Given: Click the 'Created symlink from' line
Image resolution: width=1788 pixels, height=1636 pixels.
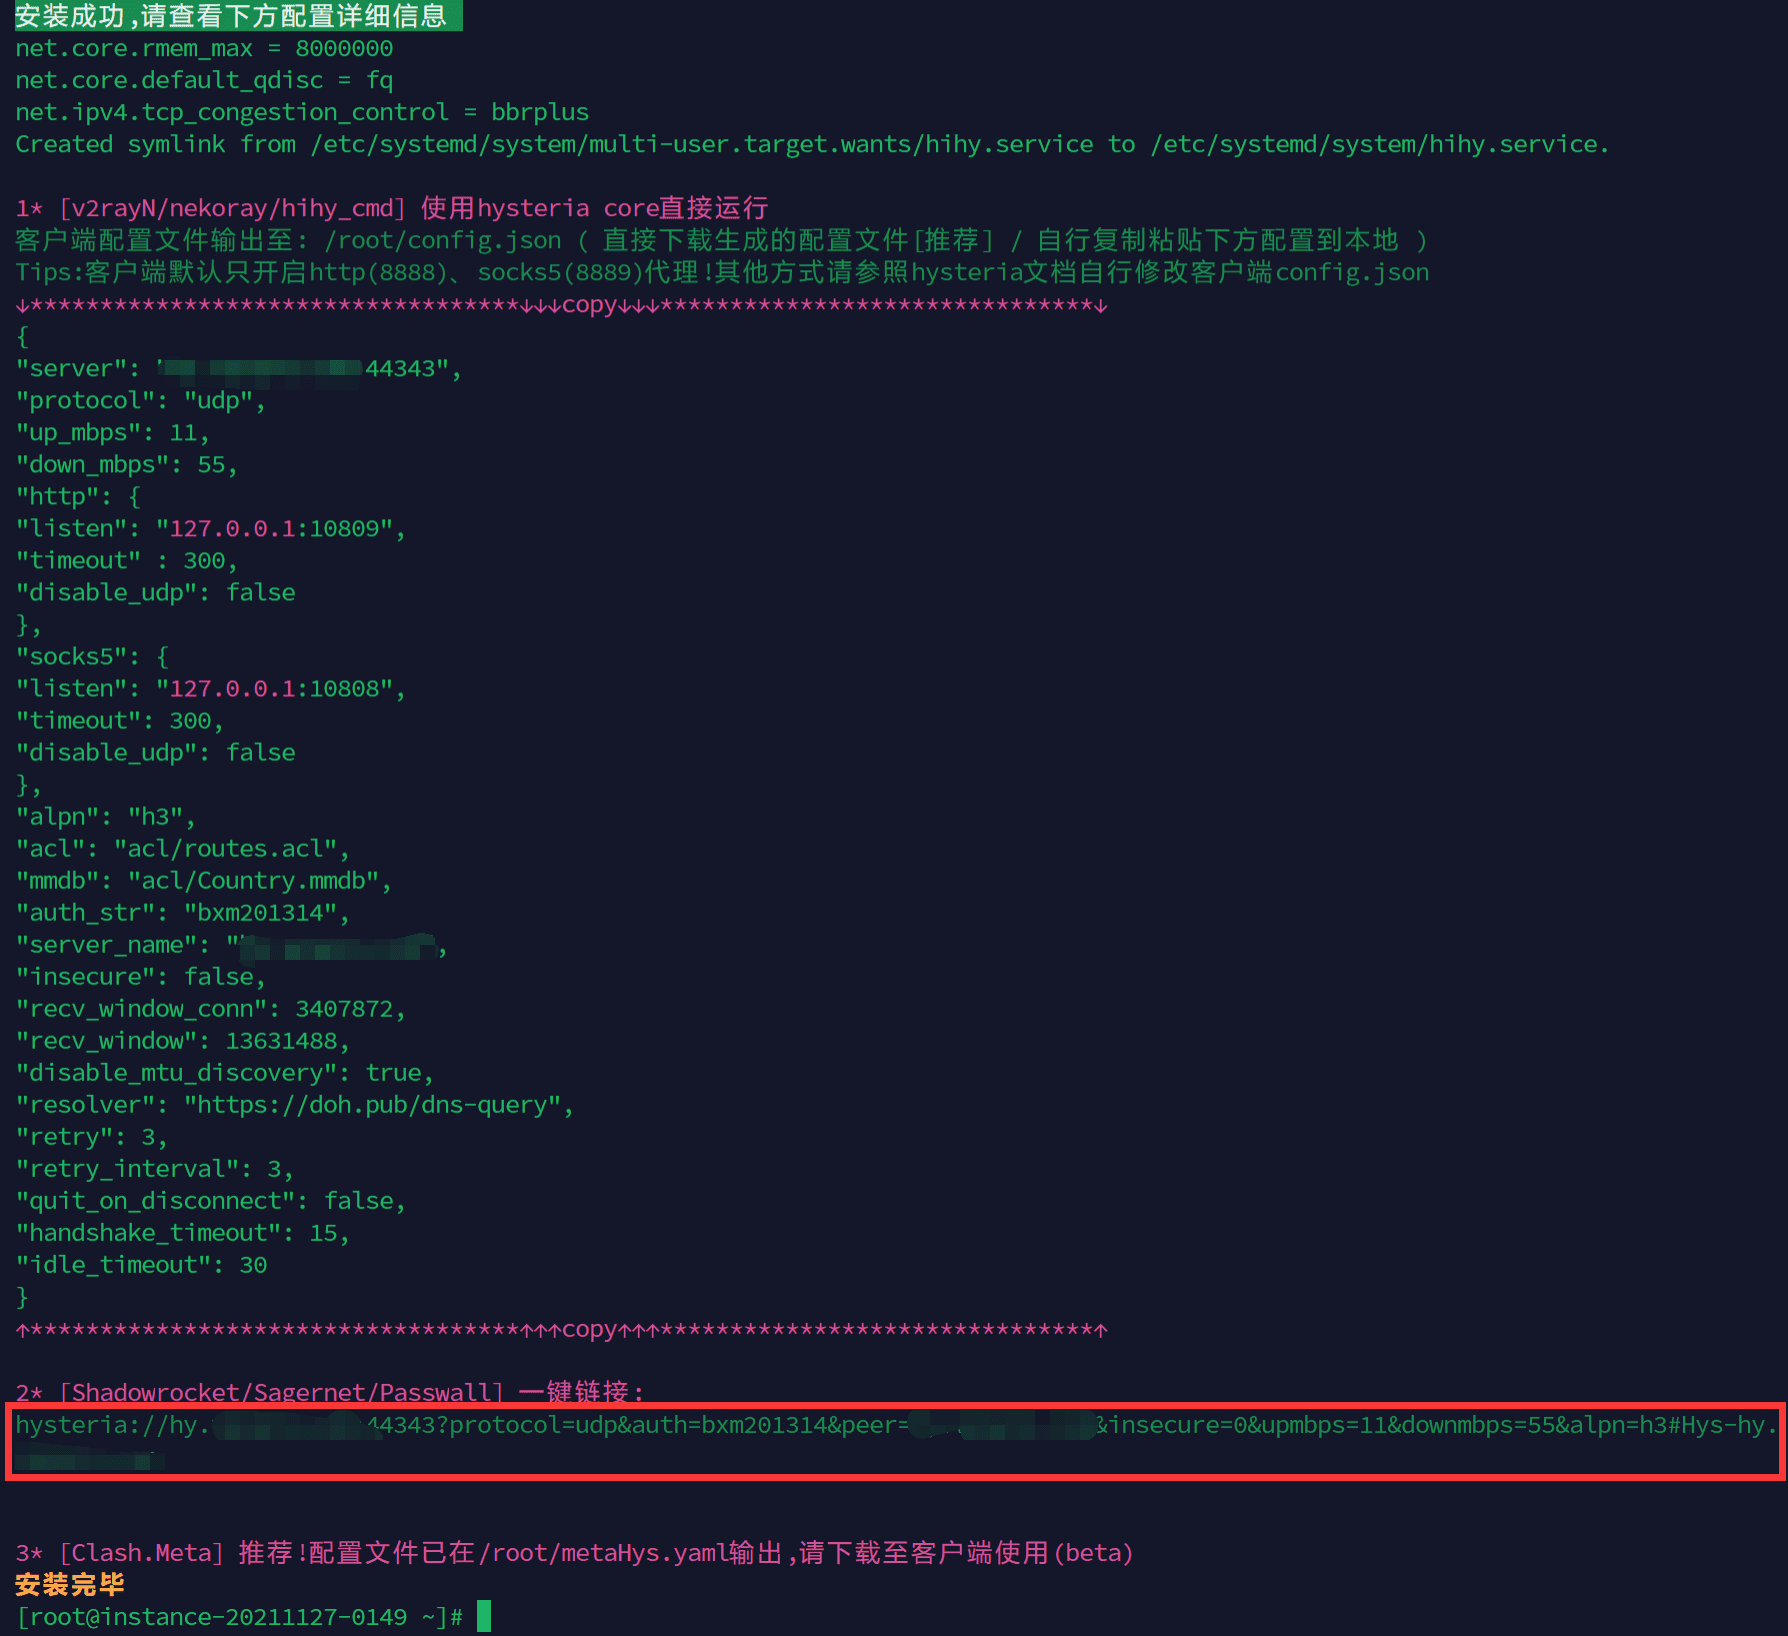Looking at the screenshot, I should 812,144.
